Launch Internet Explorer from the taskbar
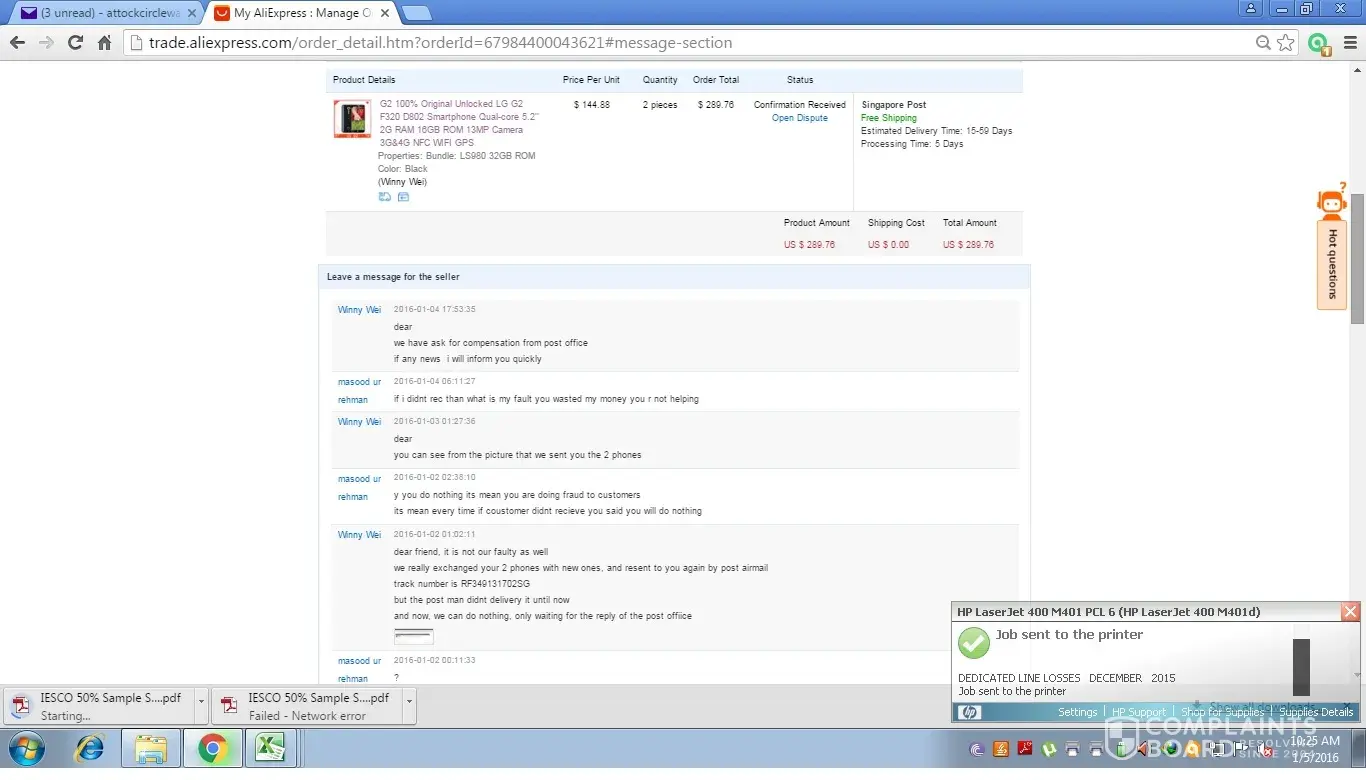The width and height of the screenshot is (1366, 780). point(90,748)
